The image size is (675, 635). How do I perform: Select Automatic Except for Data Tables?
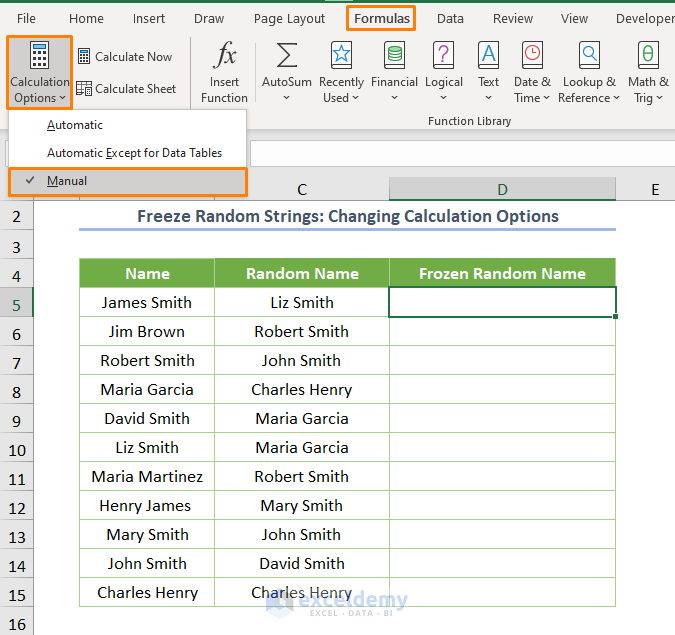coord(127,153)
